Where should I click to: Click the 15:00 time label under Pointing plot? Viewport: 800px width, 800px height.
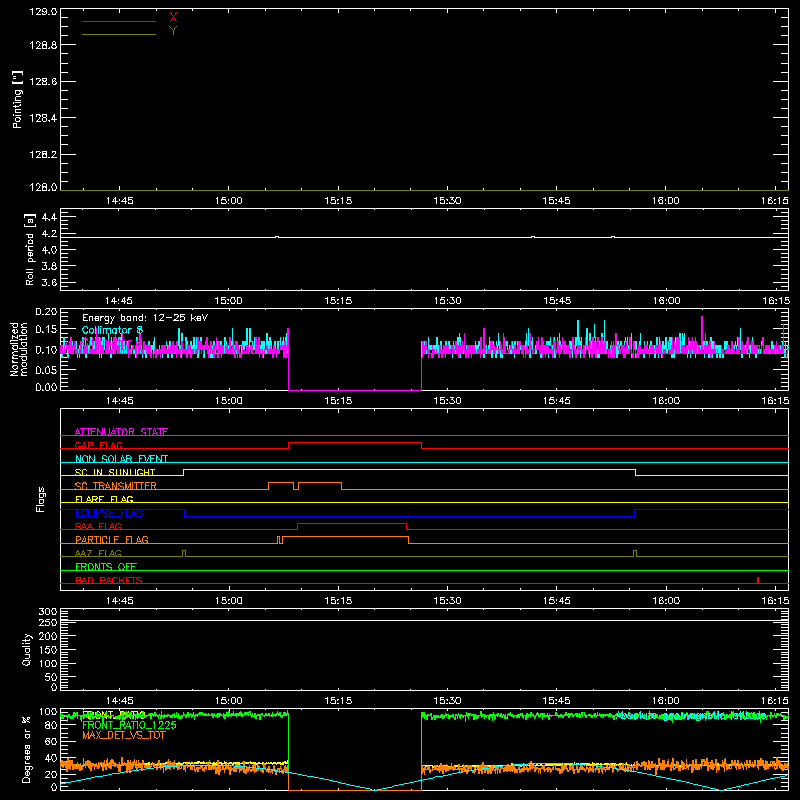tap(229, 201)
